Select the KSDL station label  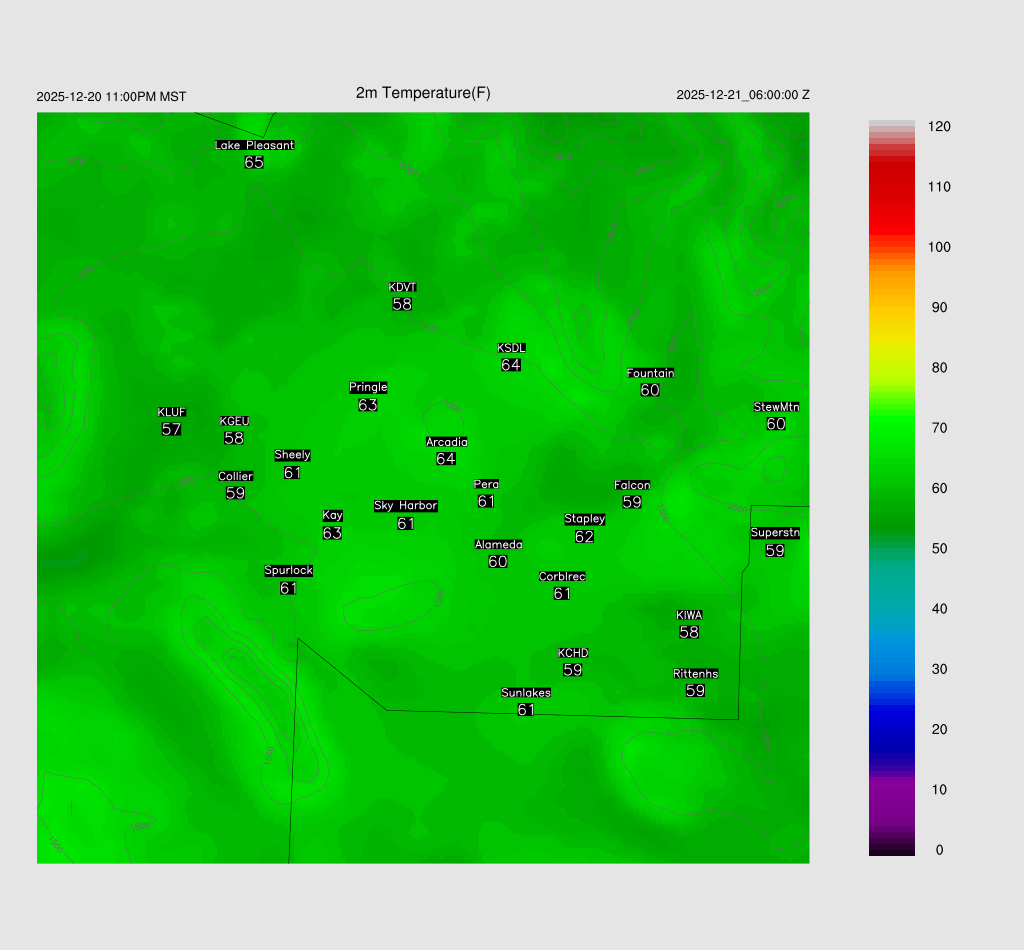pyautogui.click(x=511, y=348)
